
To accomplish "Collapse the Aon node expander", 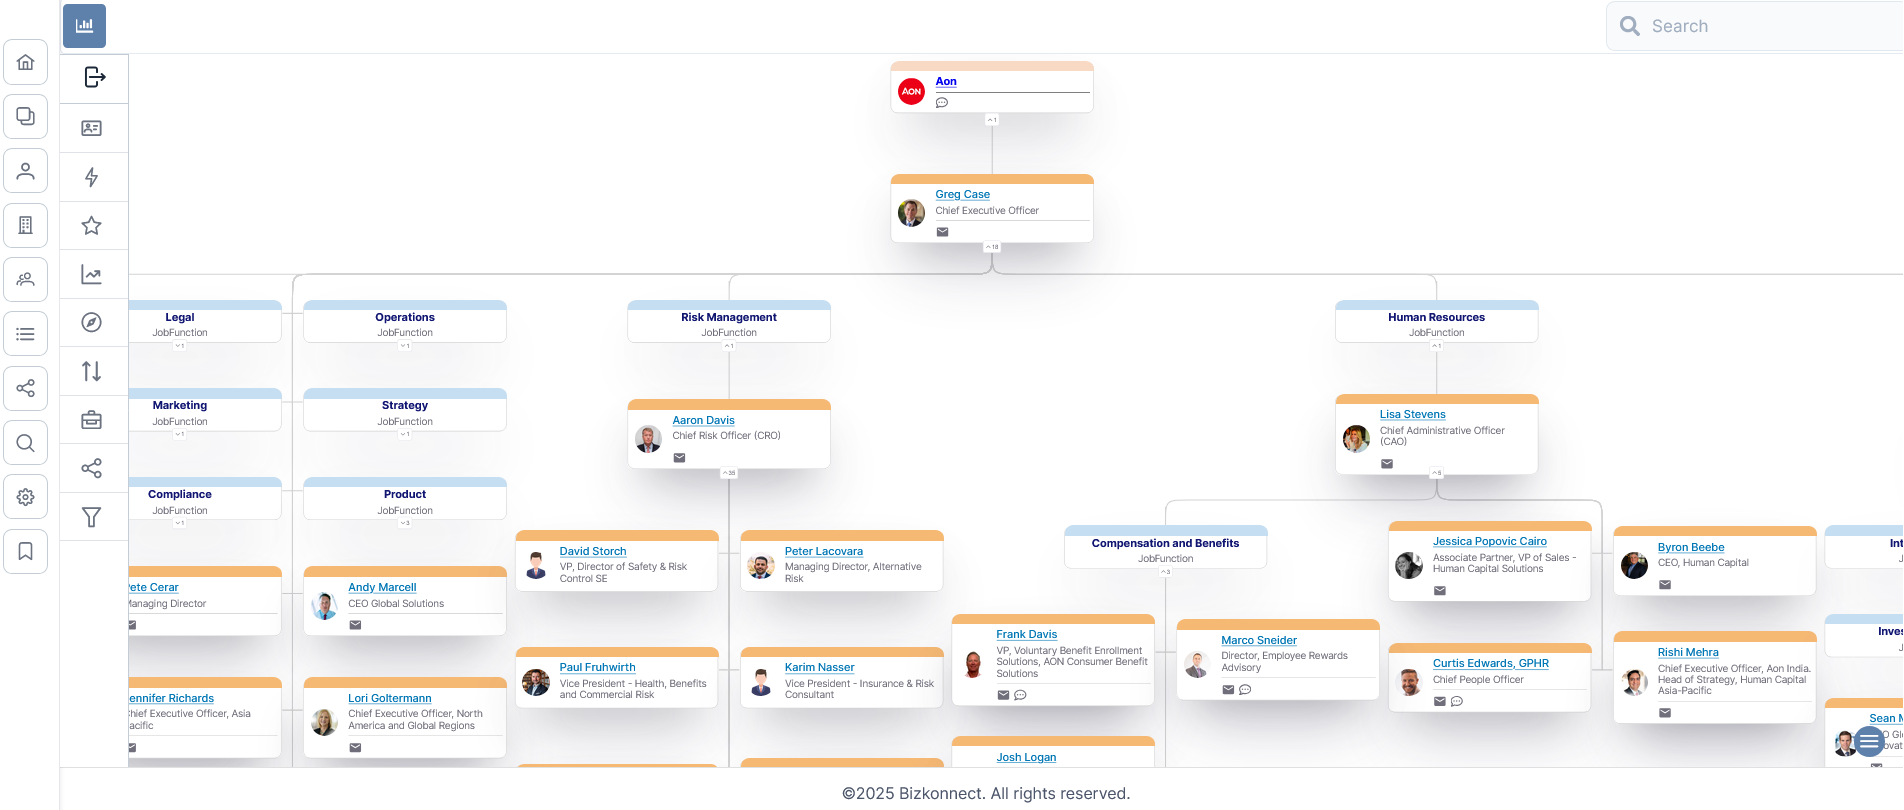I will click(992, 120).
